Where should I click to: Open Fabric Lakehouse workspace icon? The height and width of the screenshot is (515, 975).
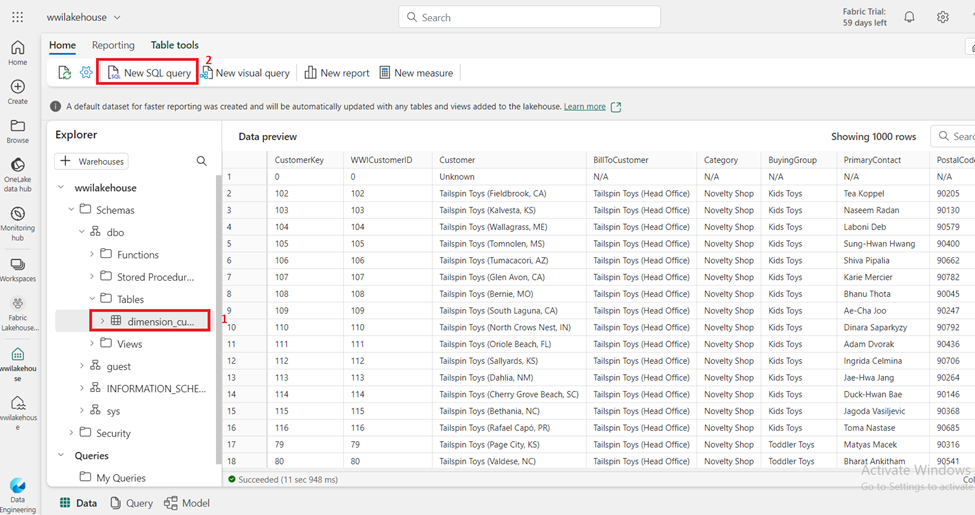tap(17, 313)
